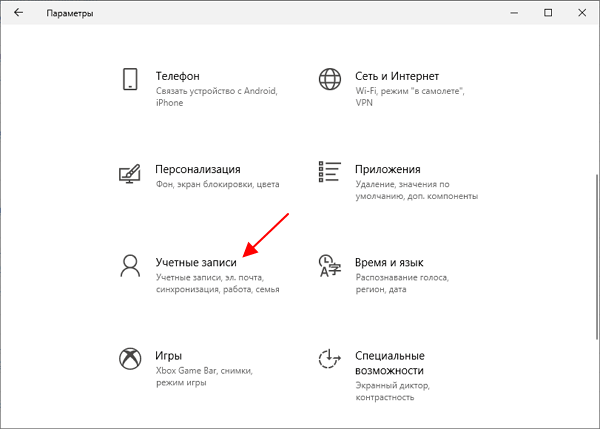Click the Персонализация monitor-and-brush icon
Viewport: 600px width, 429px height.
(130, 174)
